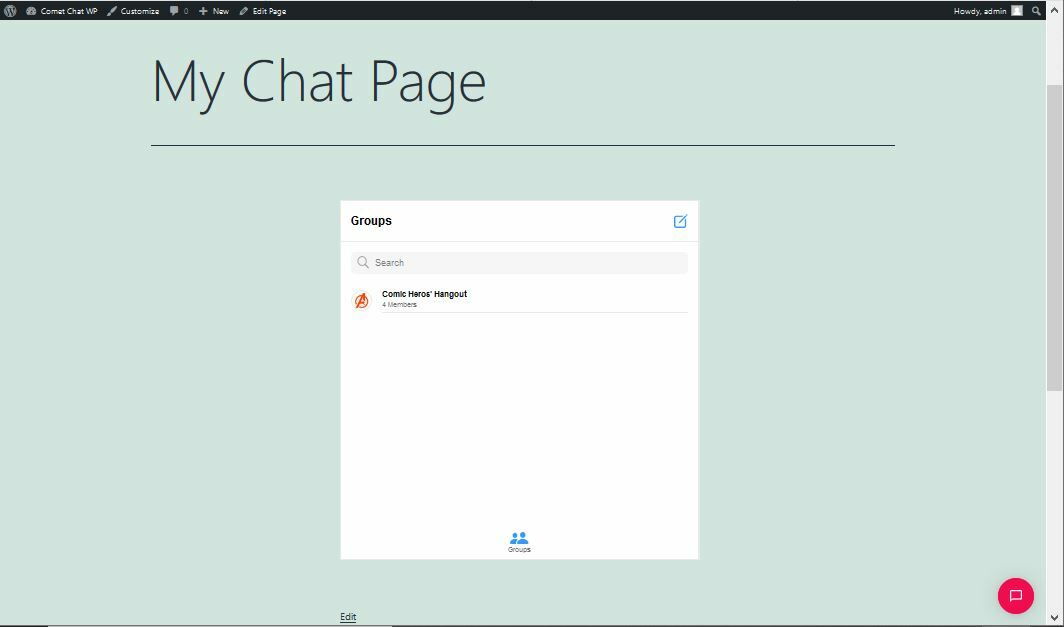Screen dimensions: 1064x627
Task: Open the Comet Chat WP site menu
Action: [62, 11]
